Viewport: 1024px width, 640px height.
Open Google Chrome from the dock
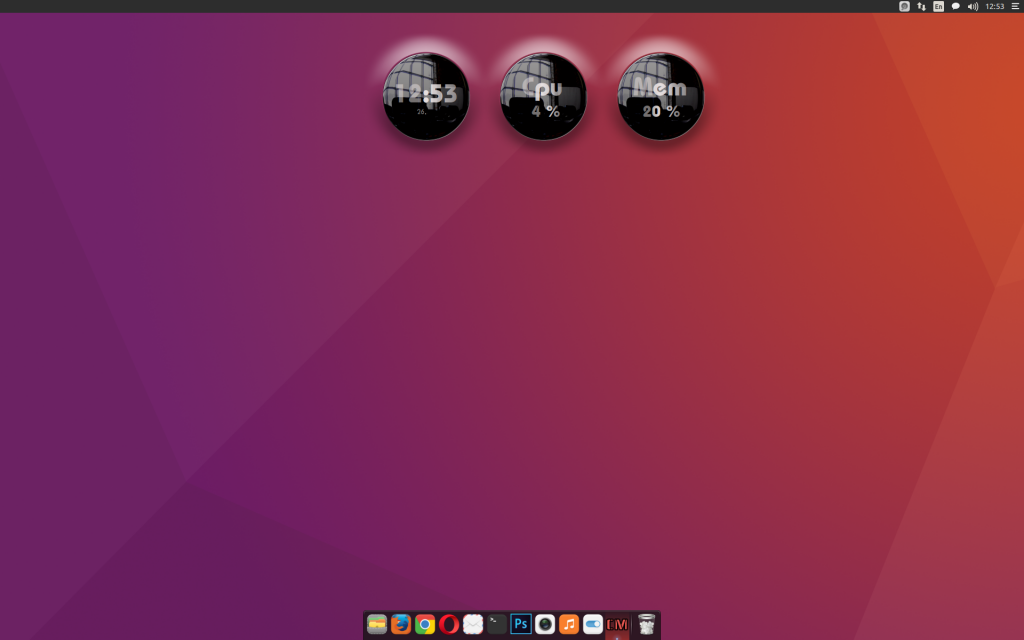point(425,624)
